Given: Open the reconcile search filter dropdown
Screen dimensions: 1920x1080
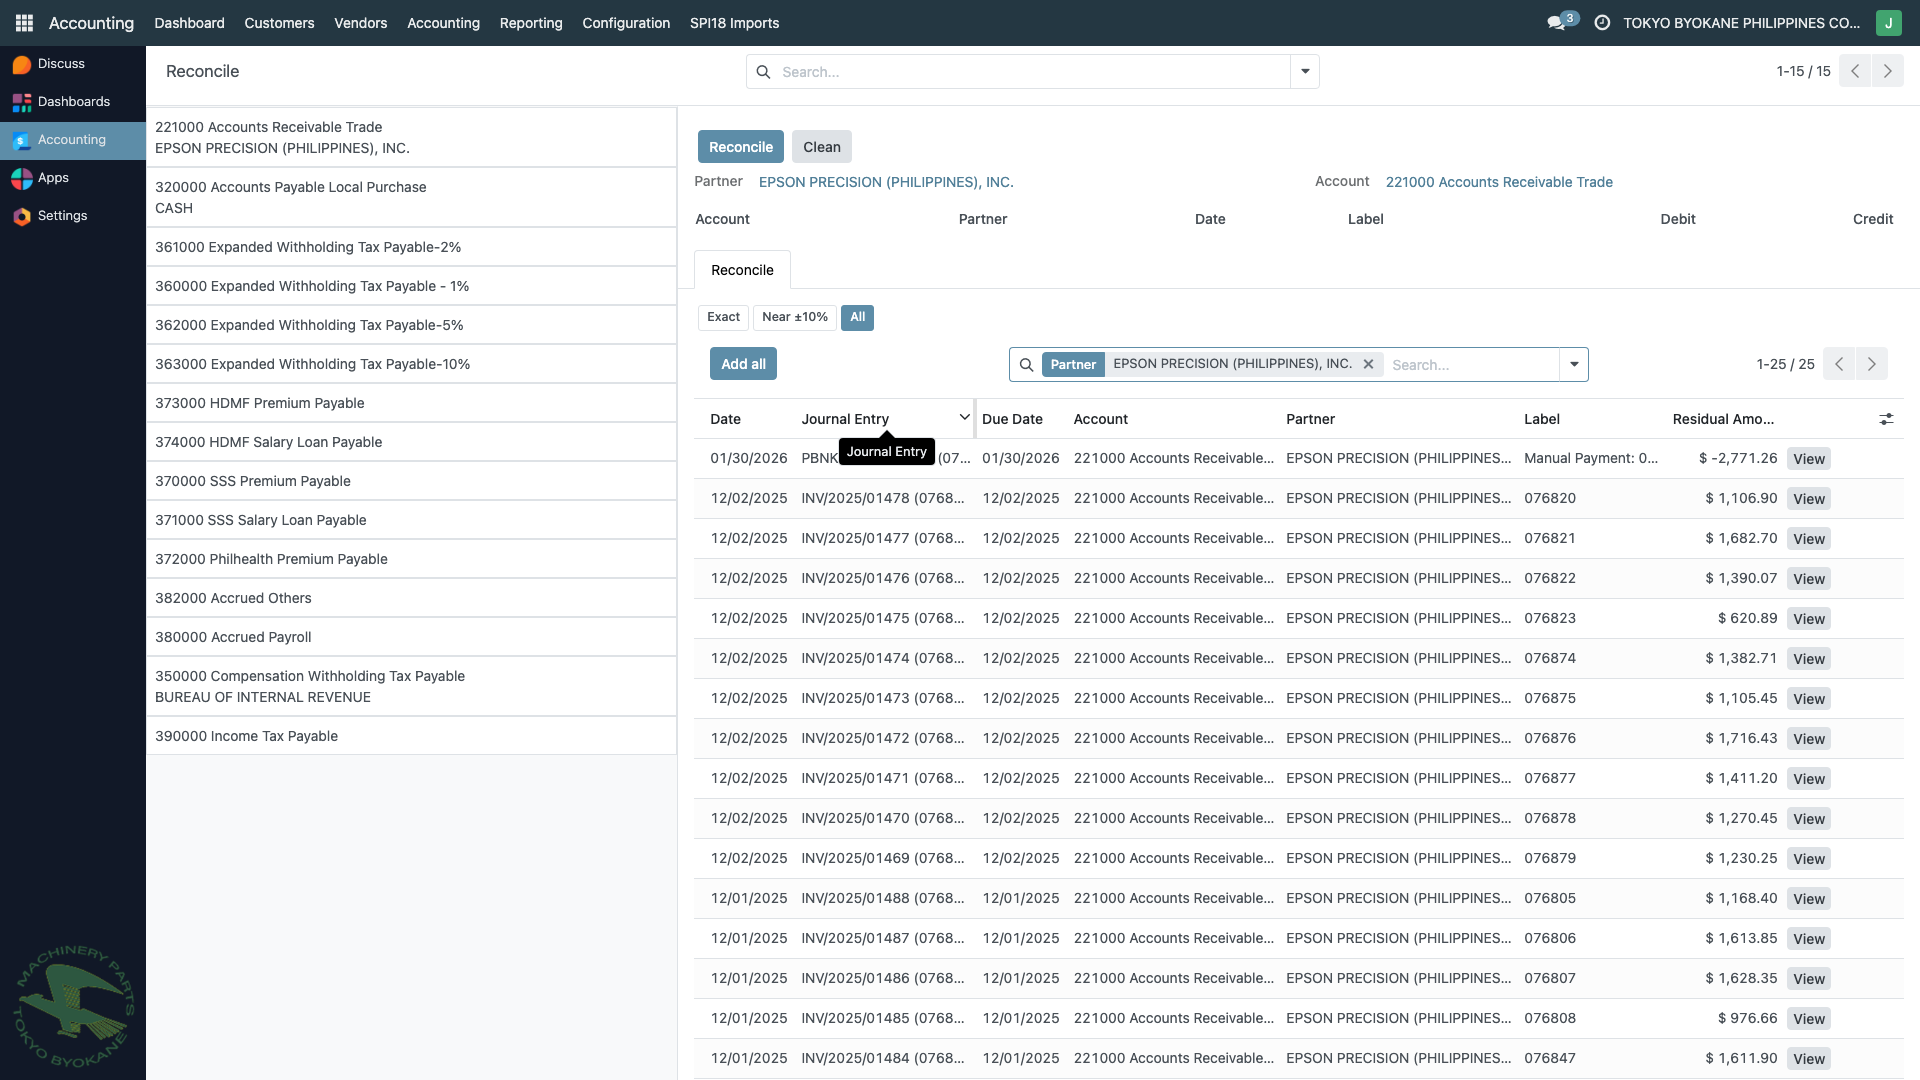Looking at the screenshot, I should 1575,364.
